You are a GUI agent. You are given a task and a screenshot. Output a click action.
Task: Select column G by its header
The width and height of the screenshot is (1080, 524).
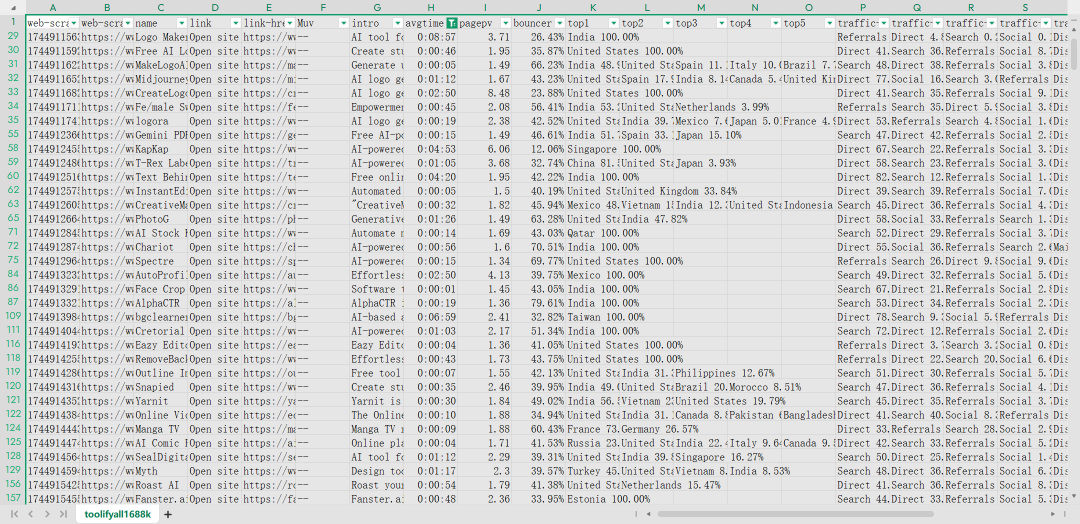point(376,9)
